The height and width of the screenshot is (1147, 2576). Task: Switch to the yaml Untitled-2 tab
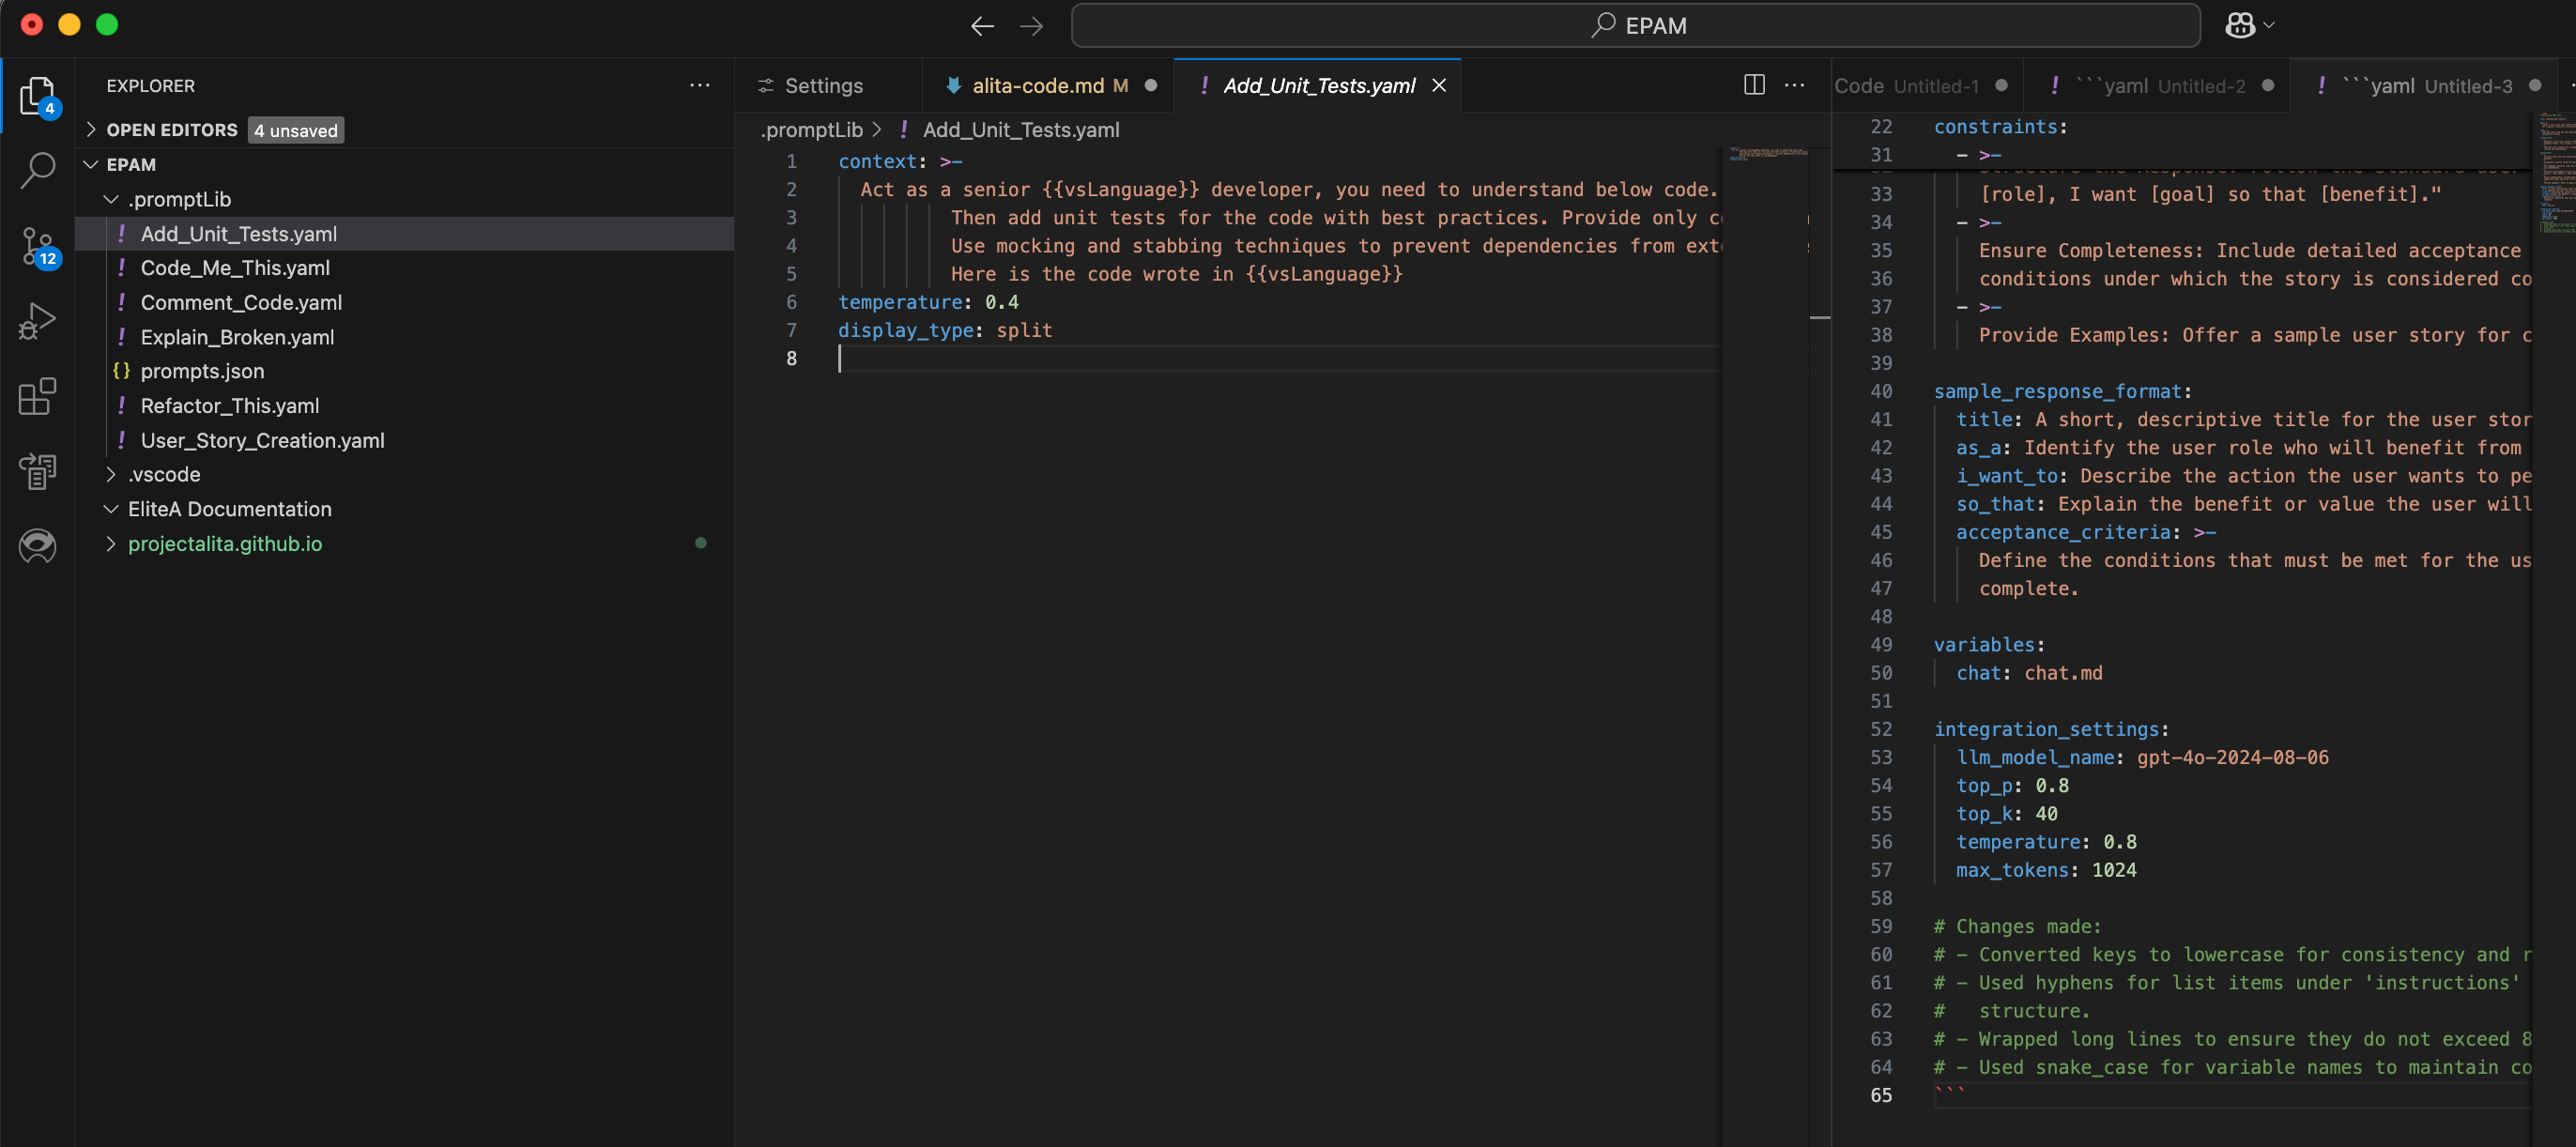pos(2157,86)
